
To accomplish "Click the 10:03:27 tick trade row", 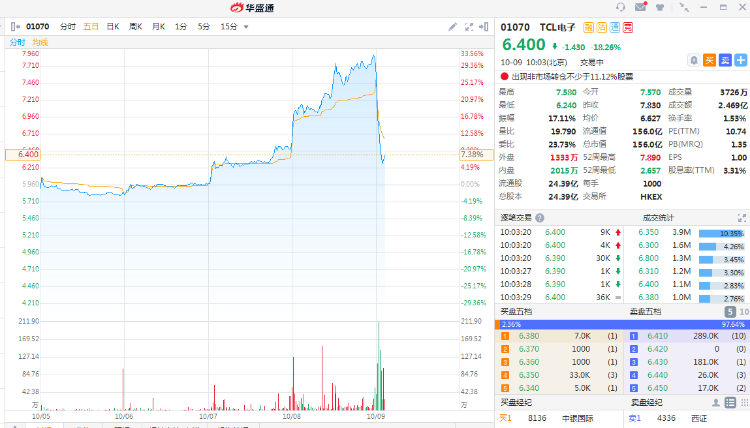I will 561,271.
